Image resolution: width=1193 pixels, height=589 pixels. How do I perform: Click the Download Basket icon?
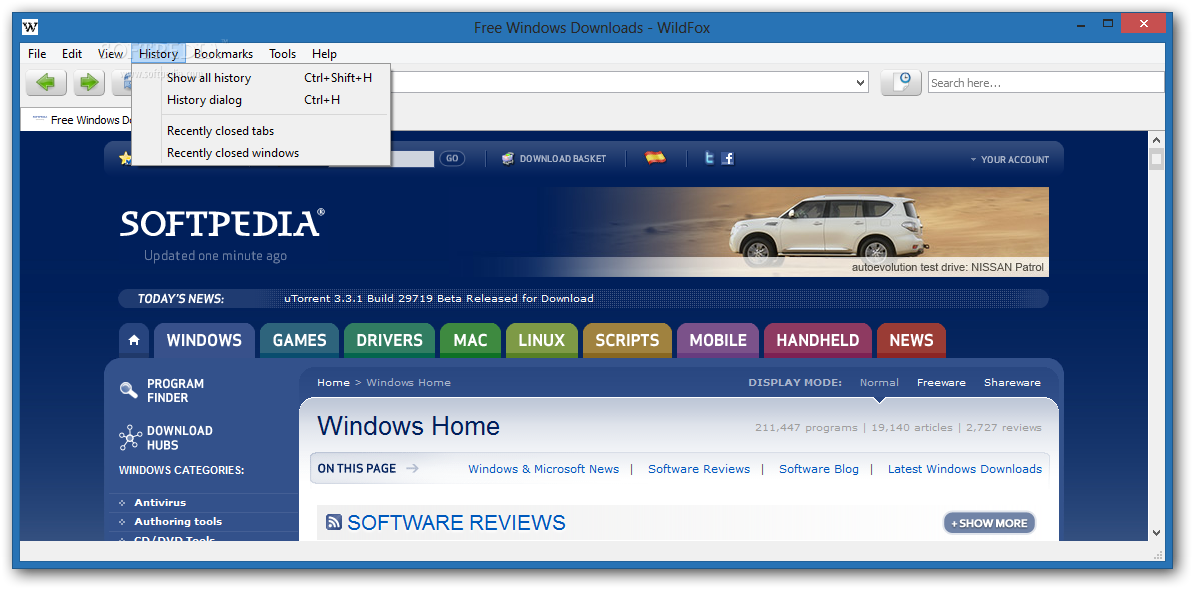508,158
